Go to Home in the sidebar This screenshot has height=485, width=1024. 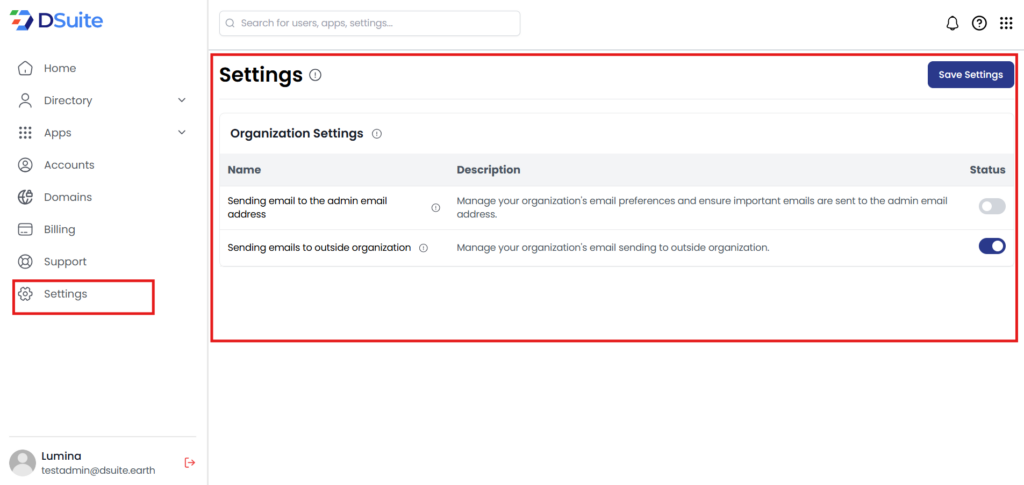[59, 68]
